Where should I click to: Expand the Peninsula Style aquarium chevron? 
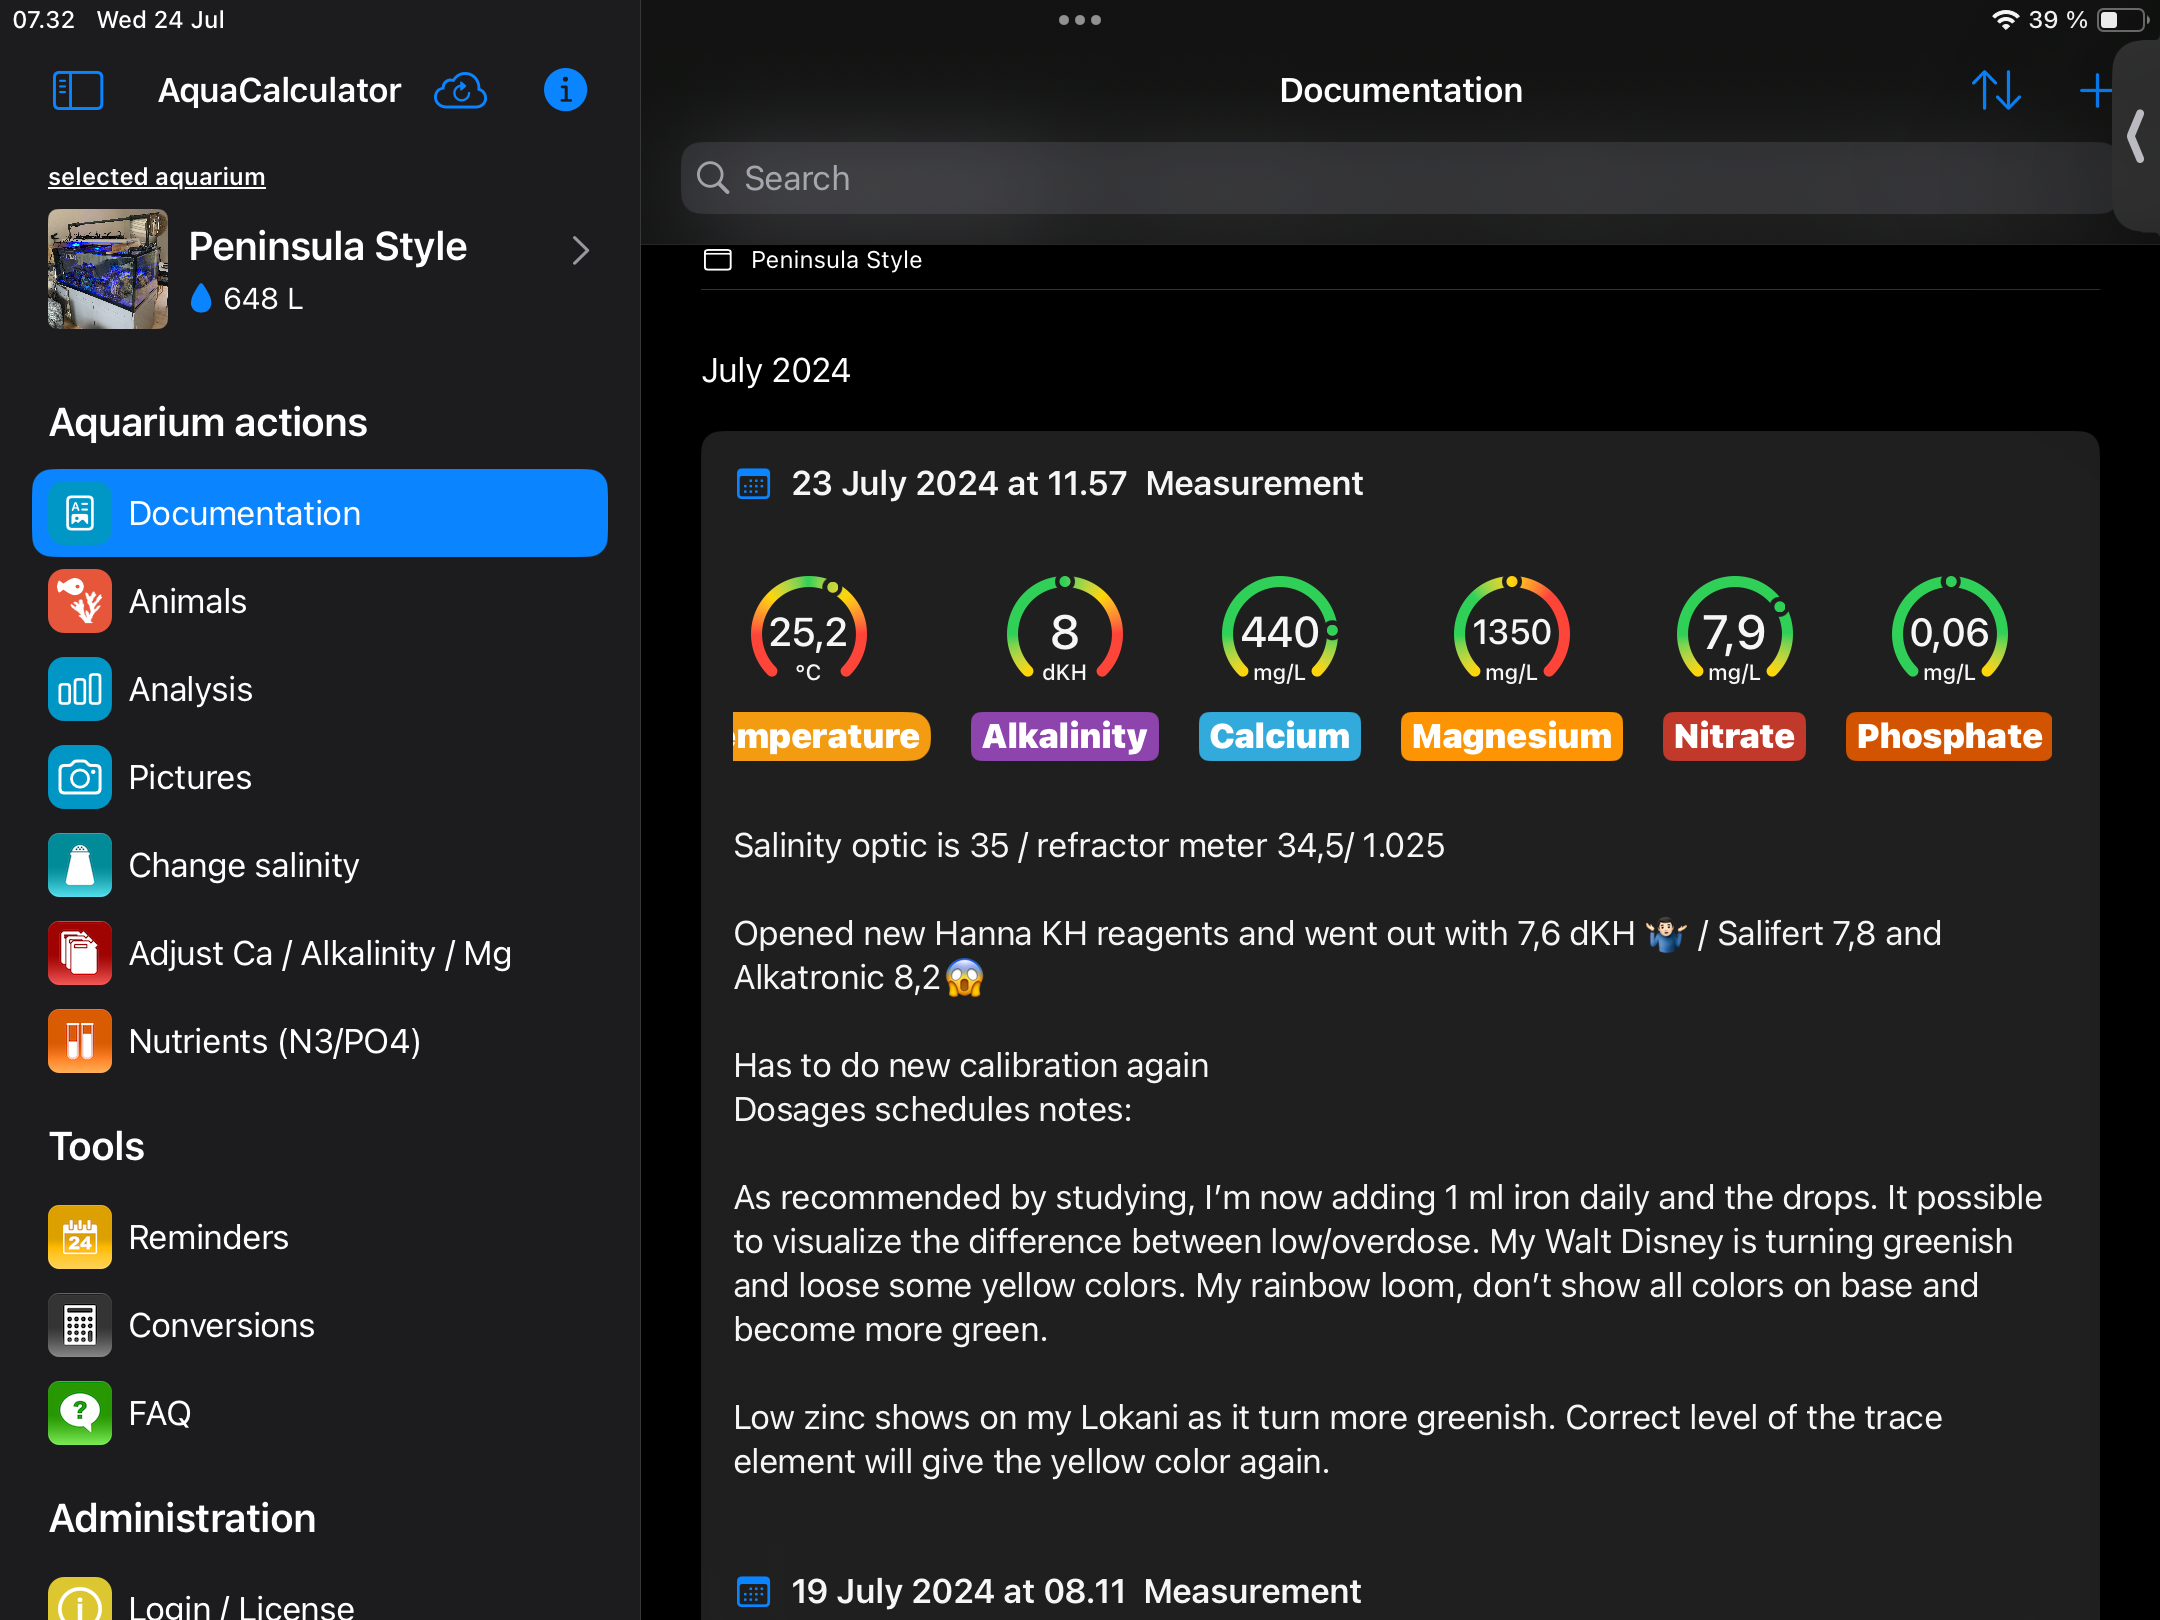click(580, 250)
